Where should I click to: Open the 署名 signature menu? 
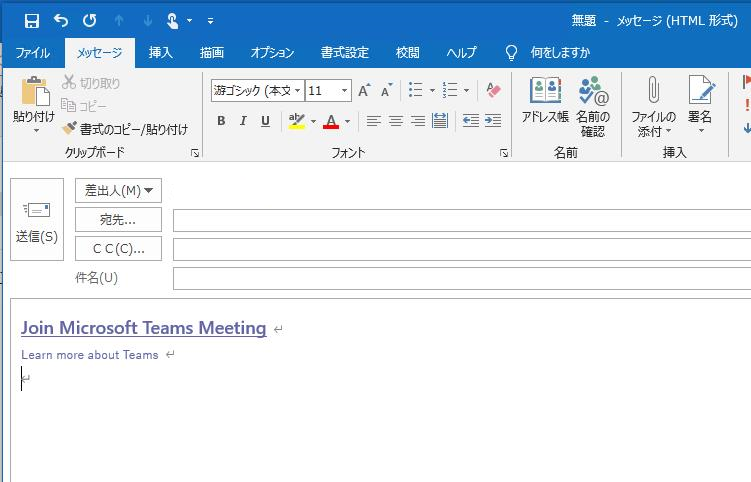(x=700, y=104)
